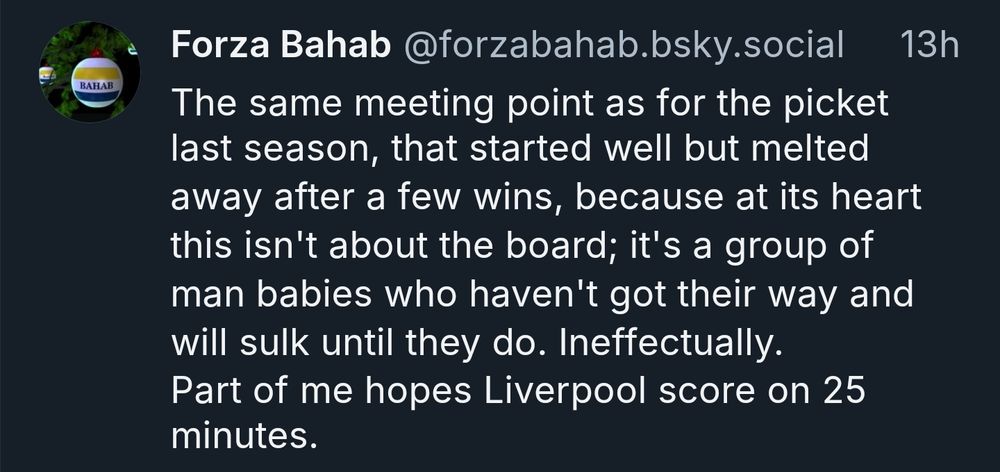1000x472 pixels.
Task: Open Forza Bahab's profile avatar
Action: tap(89, 74)
